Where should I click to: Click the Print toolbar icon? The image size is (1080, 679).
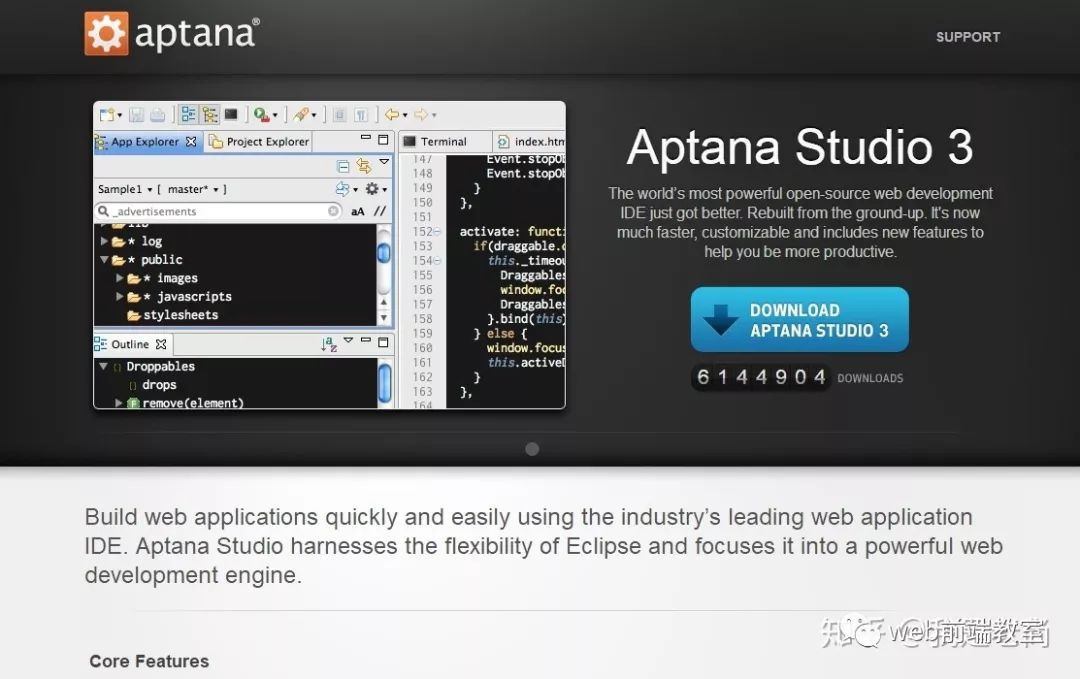(x=158, y=114)
